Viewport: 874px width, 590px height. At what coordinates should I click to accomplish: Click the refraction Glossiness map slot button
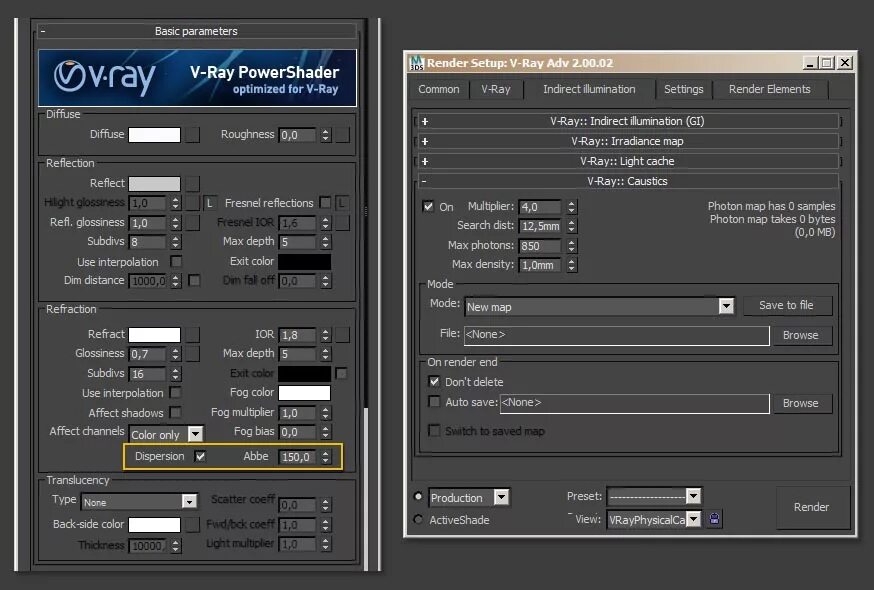click(x=193, y=354)
